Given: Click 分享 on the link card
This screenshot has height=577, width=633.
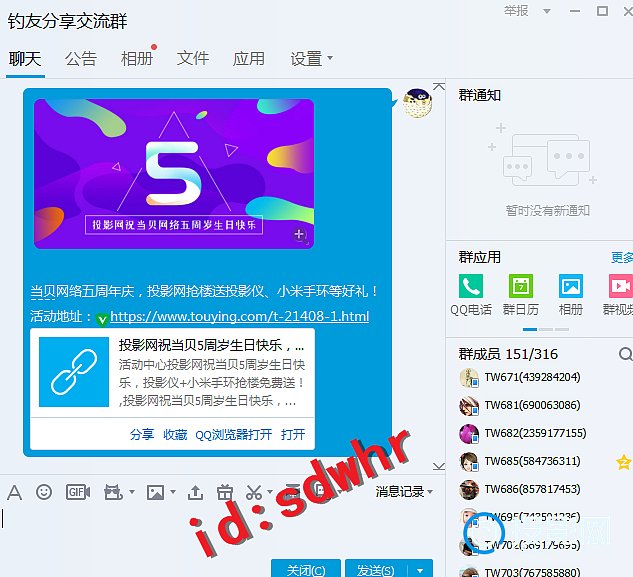Looking at the screenshot, I should [142, 434].
